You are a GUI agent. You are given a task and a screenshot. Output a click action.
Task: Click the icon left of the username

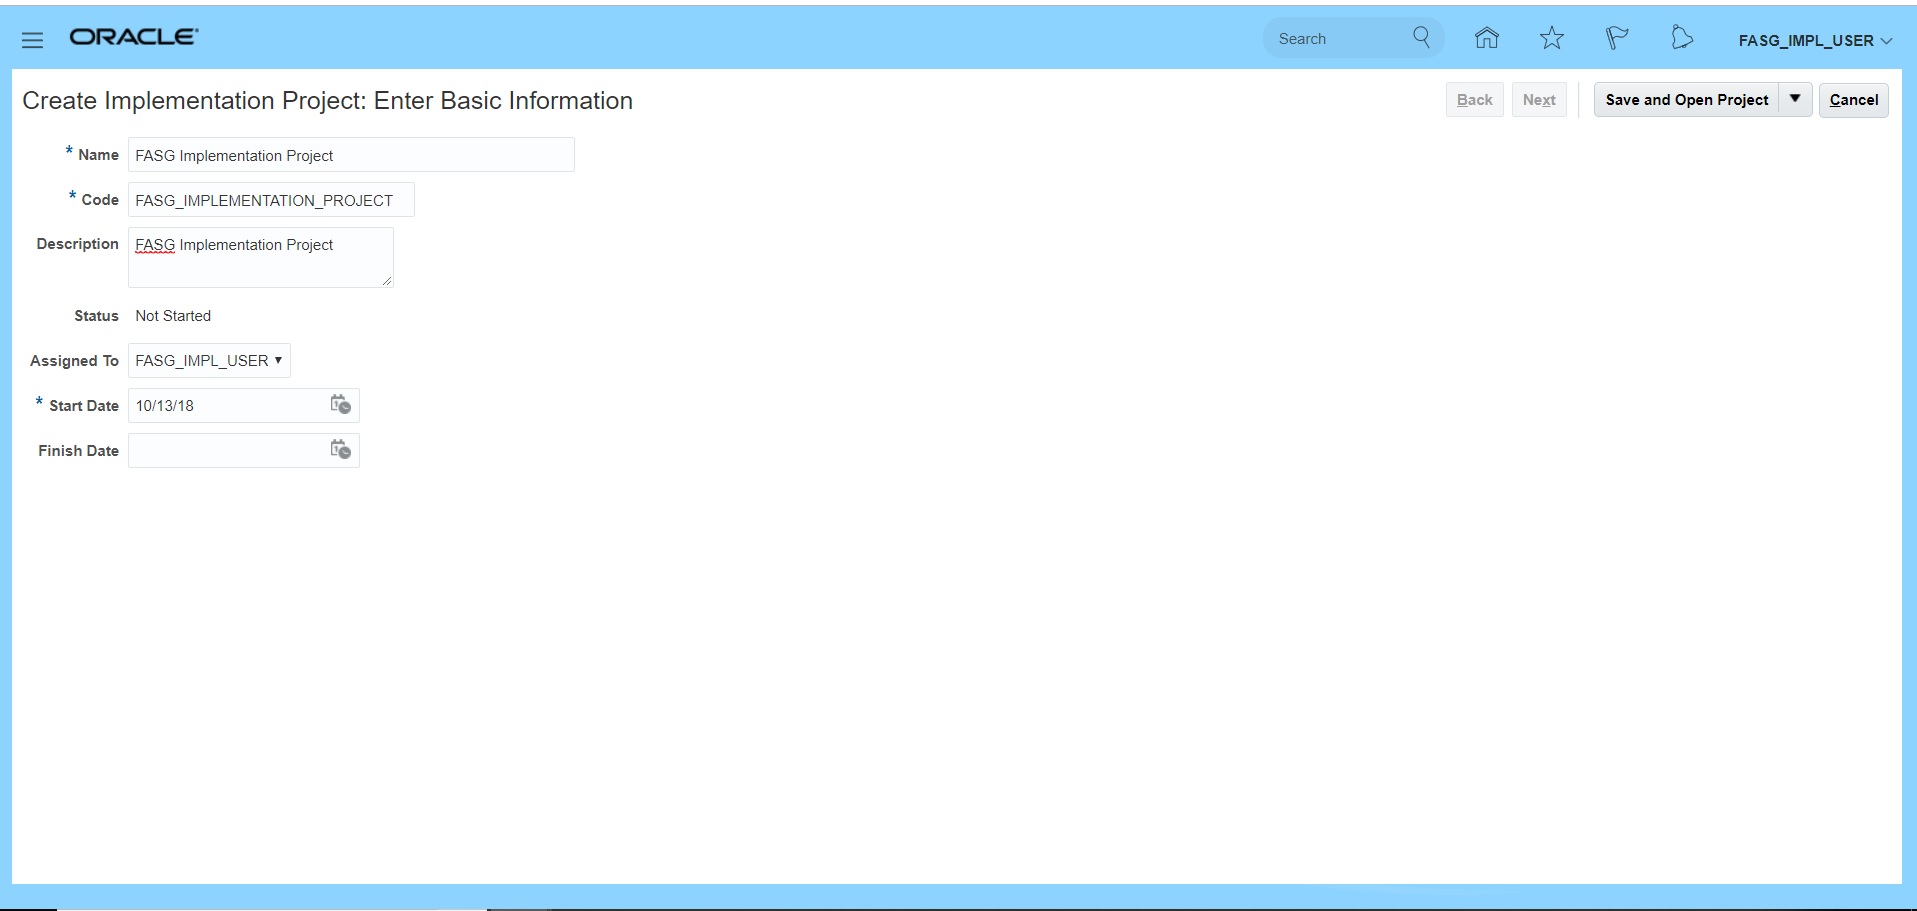click(1682, 38)
